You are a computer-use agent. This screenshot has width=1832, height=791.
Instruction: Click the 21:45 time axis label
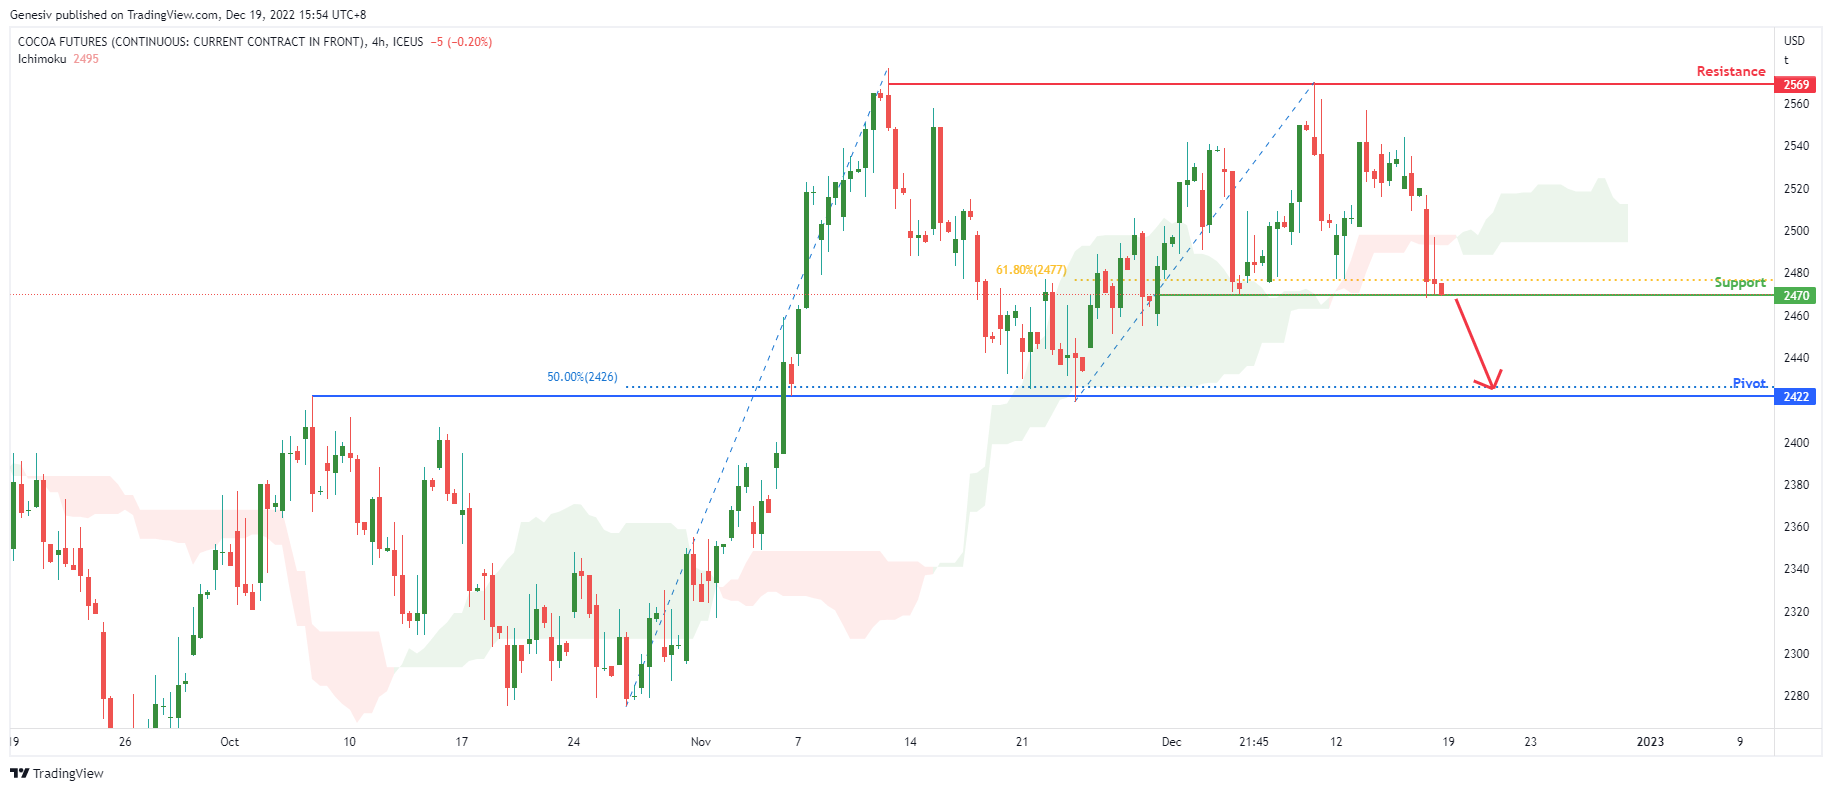pyautogui.click(x=1253, y=742)
